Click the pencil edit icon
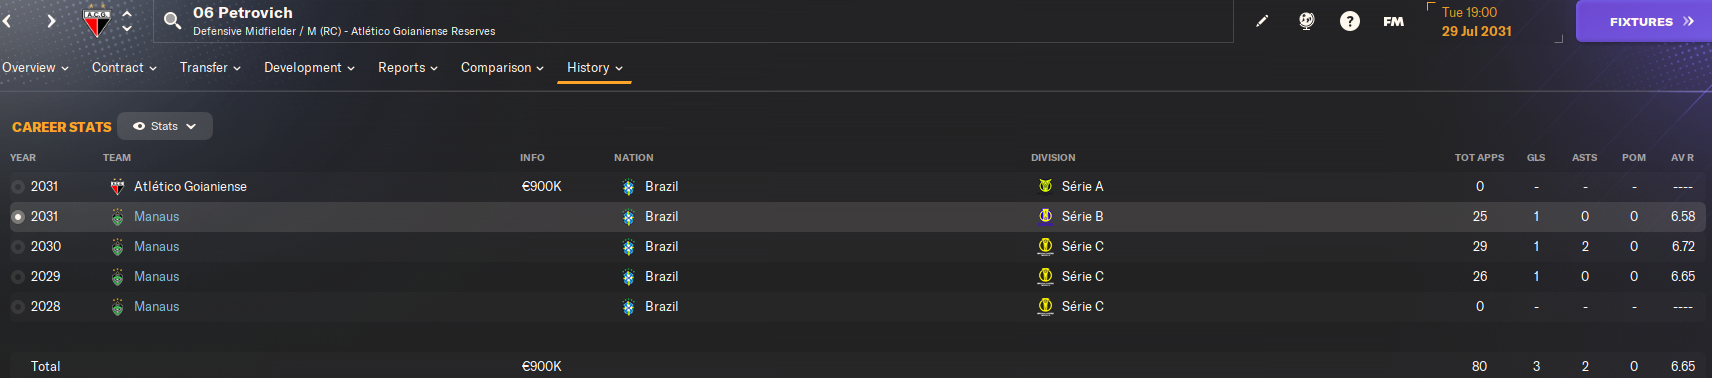 coord(1262,21)
